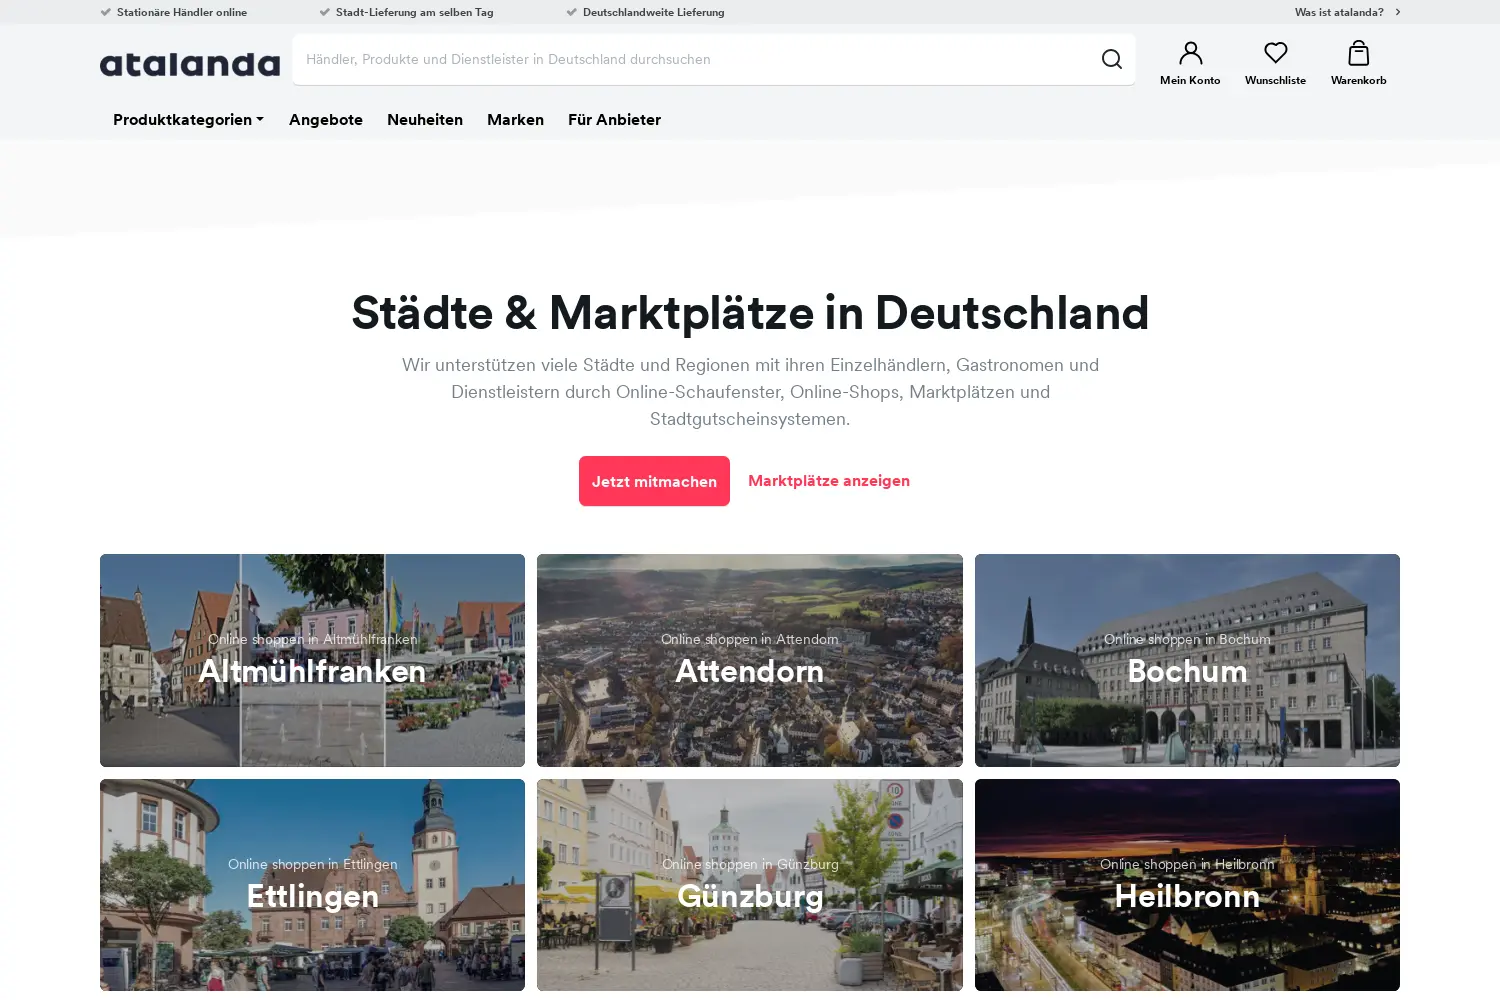The image size is (1500, 1000).
Task: Click the Stationäre Händler online text
Action: coord(182,12)
